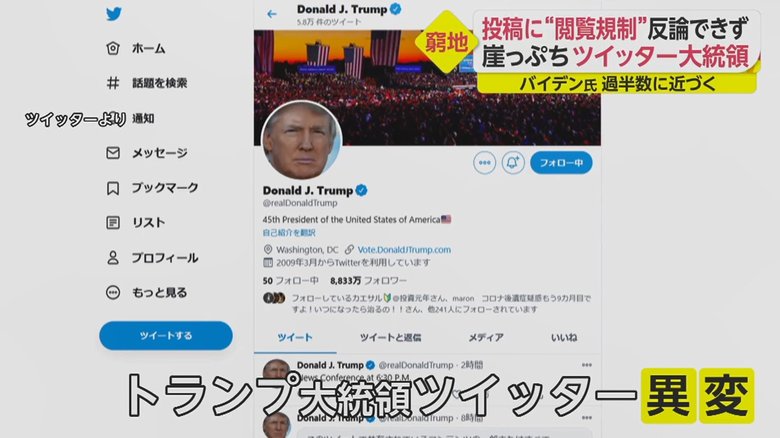Toggle the フォロー中 following button
The width and height of the screenshot is (780, 438).
pyautogui.click(x=561, y=163)
